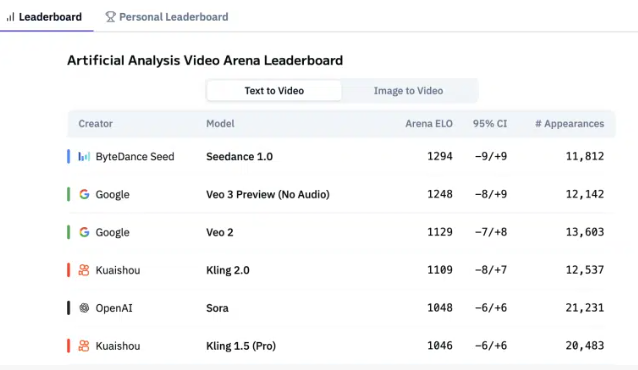Open the Personal Leaderboard tab

tap(167, 17)
